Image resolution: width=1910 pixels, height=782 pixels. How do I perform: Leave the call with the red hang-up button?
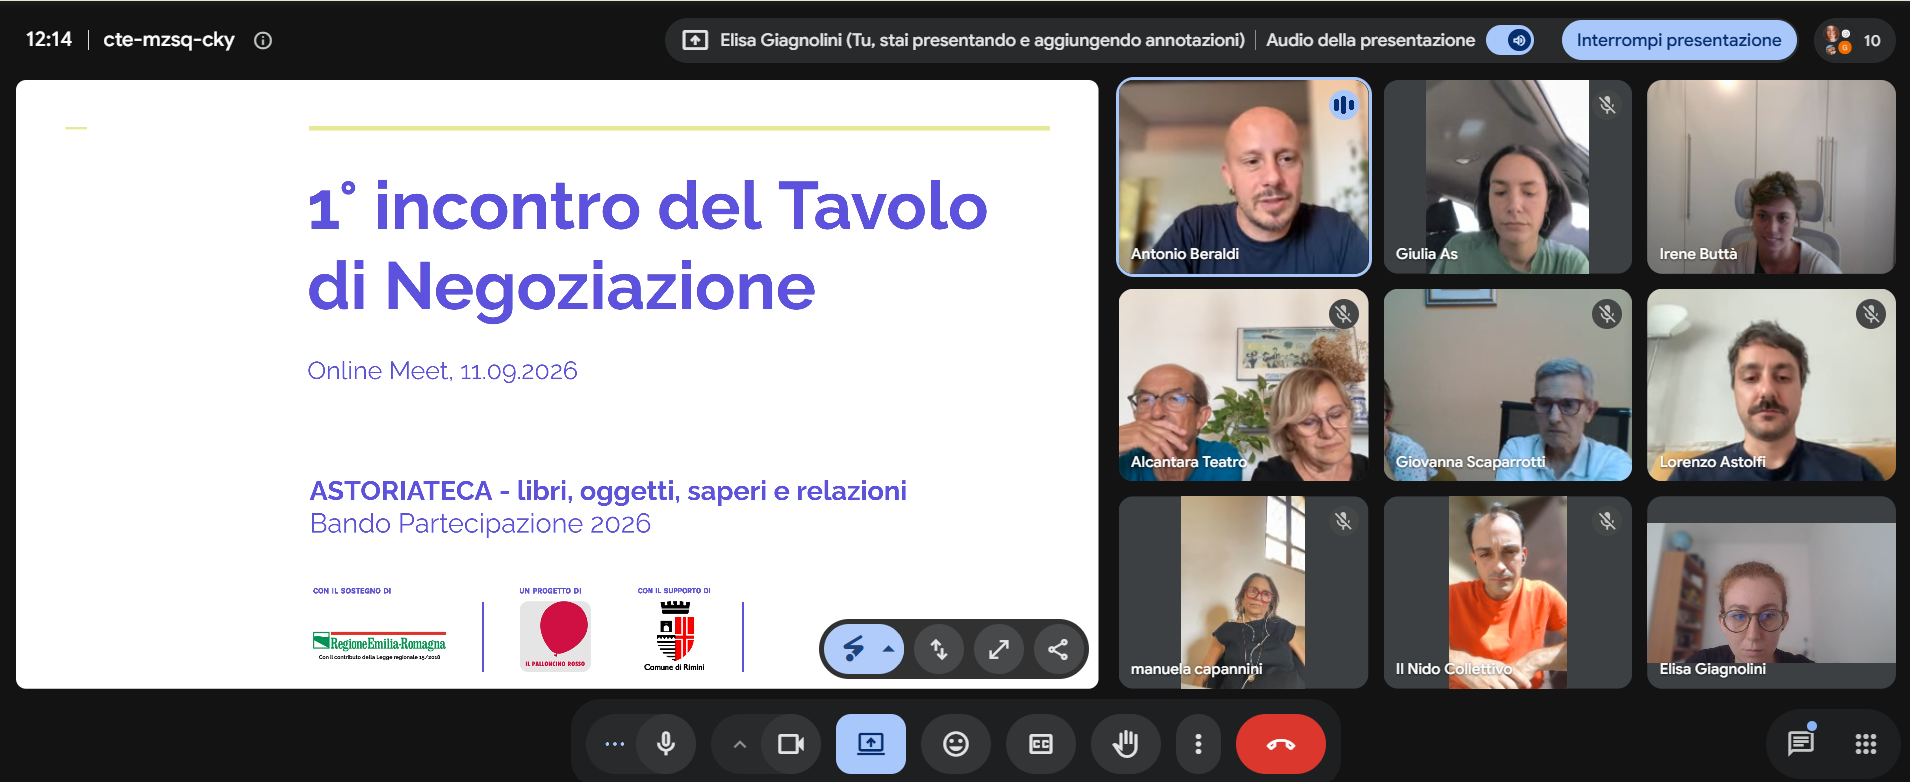[1280, 744]
